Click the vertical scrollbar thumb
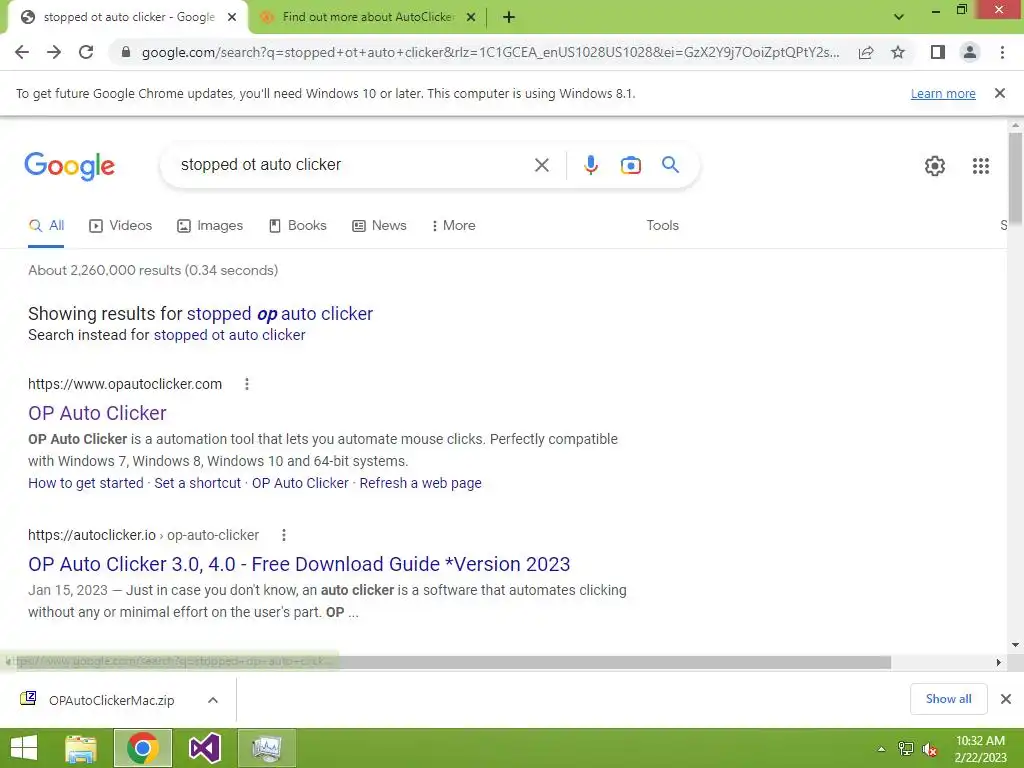Screen dimensions: 1024x768 click(x=1015, y=178)
